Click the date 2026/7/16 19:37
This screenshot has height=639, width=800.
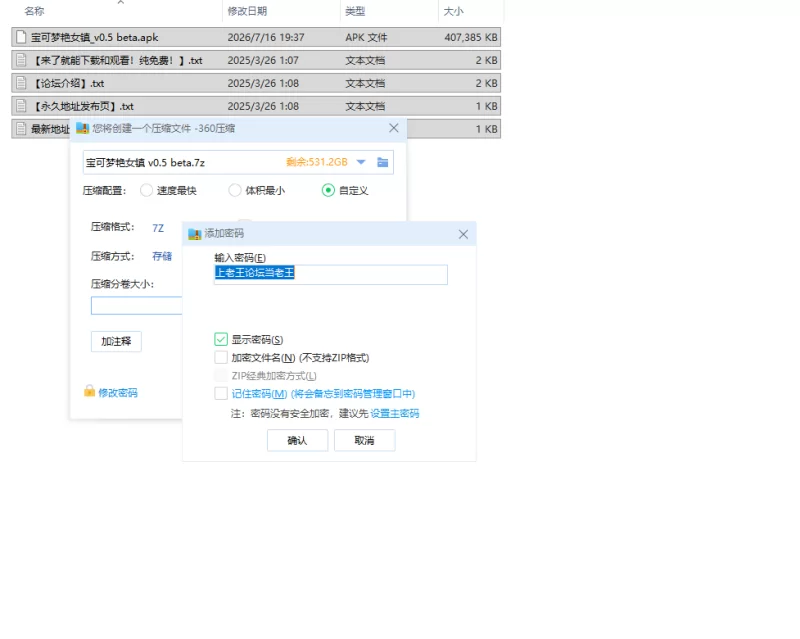tap(266, 37)
